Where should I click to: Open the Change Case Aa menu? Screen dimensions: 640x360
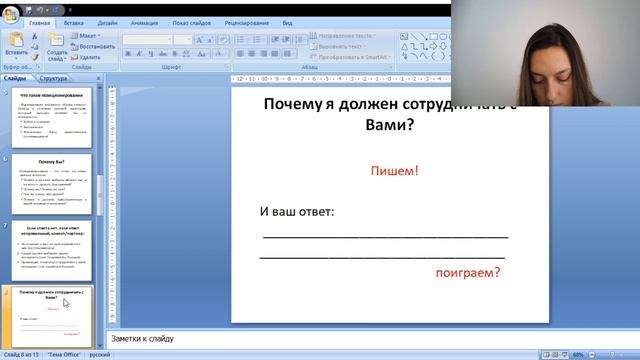pos(202,53)
